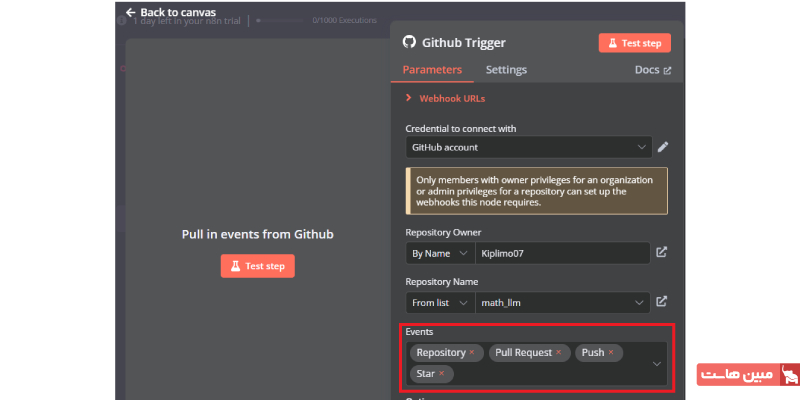Open repository name external link icon
Image resolution: width=800 pixels, height=400 pixels.
coord(661,301)
